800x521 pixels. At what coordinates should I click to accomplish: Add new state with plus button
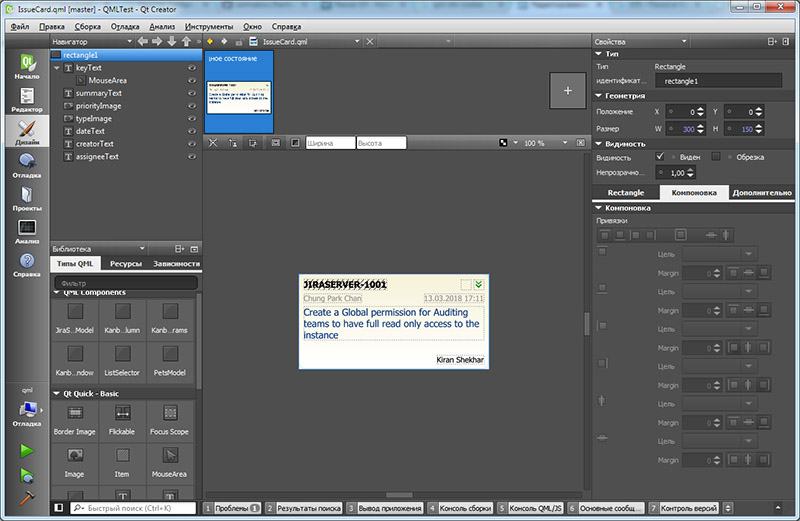[568, 91]
